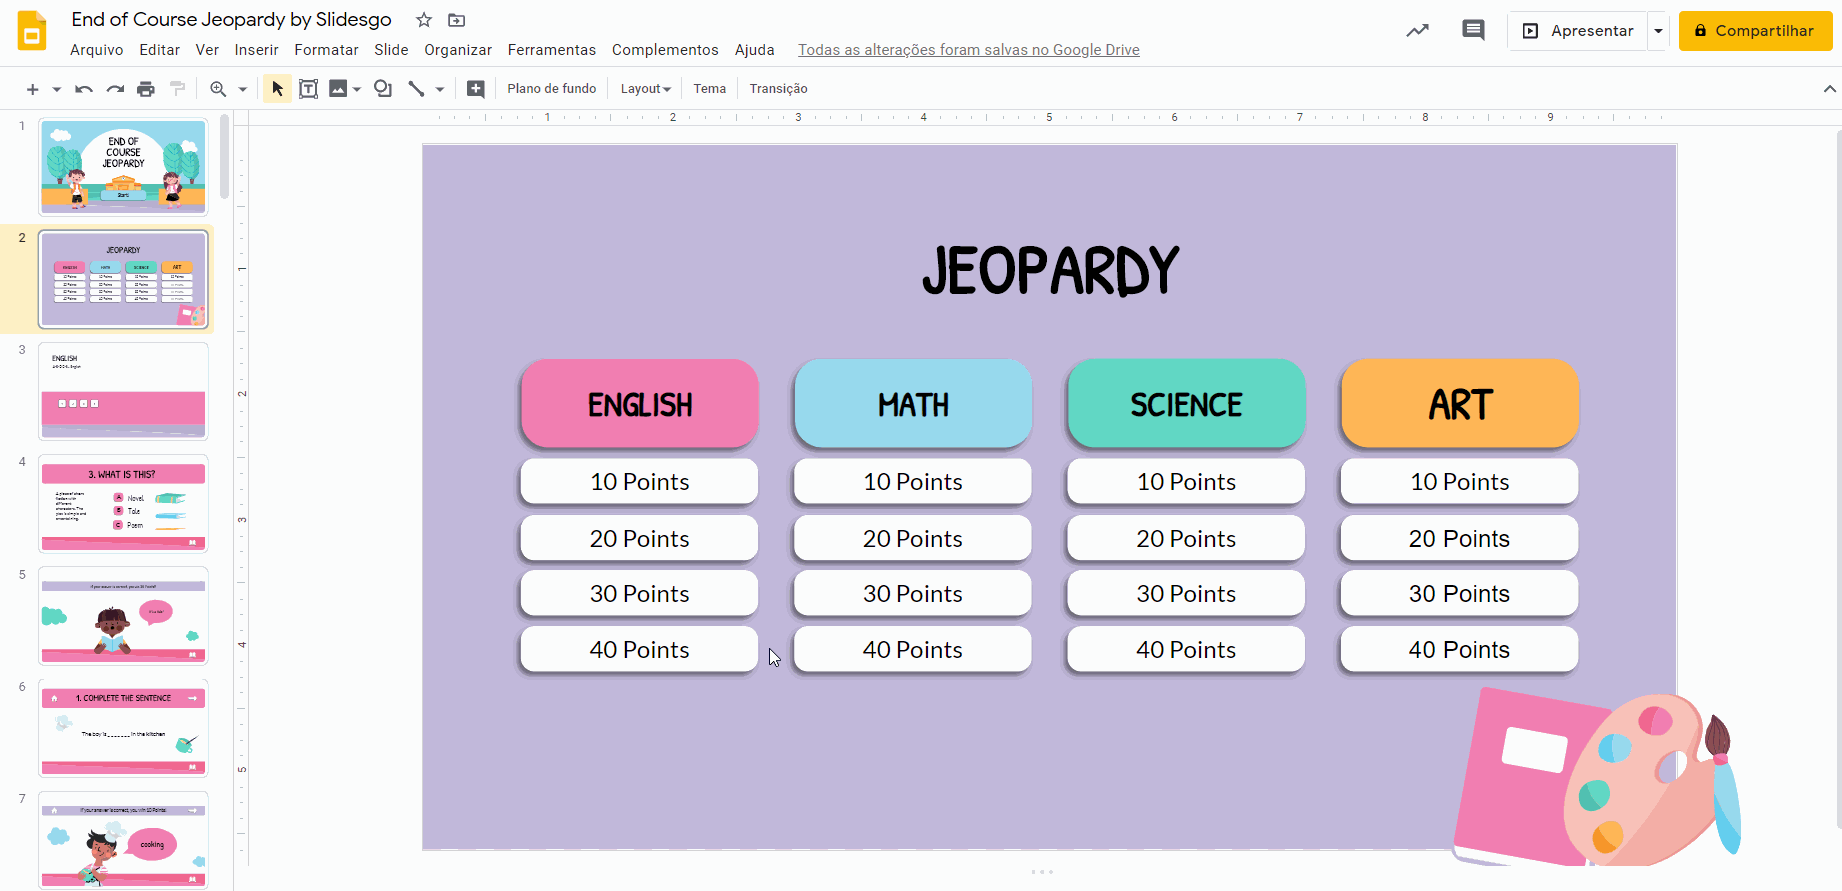Star the presentation title
The height and width of the screenshot is (891, 1842).
tap(424, 20)
